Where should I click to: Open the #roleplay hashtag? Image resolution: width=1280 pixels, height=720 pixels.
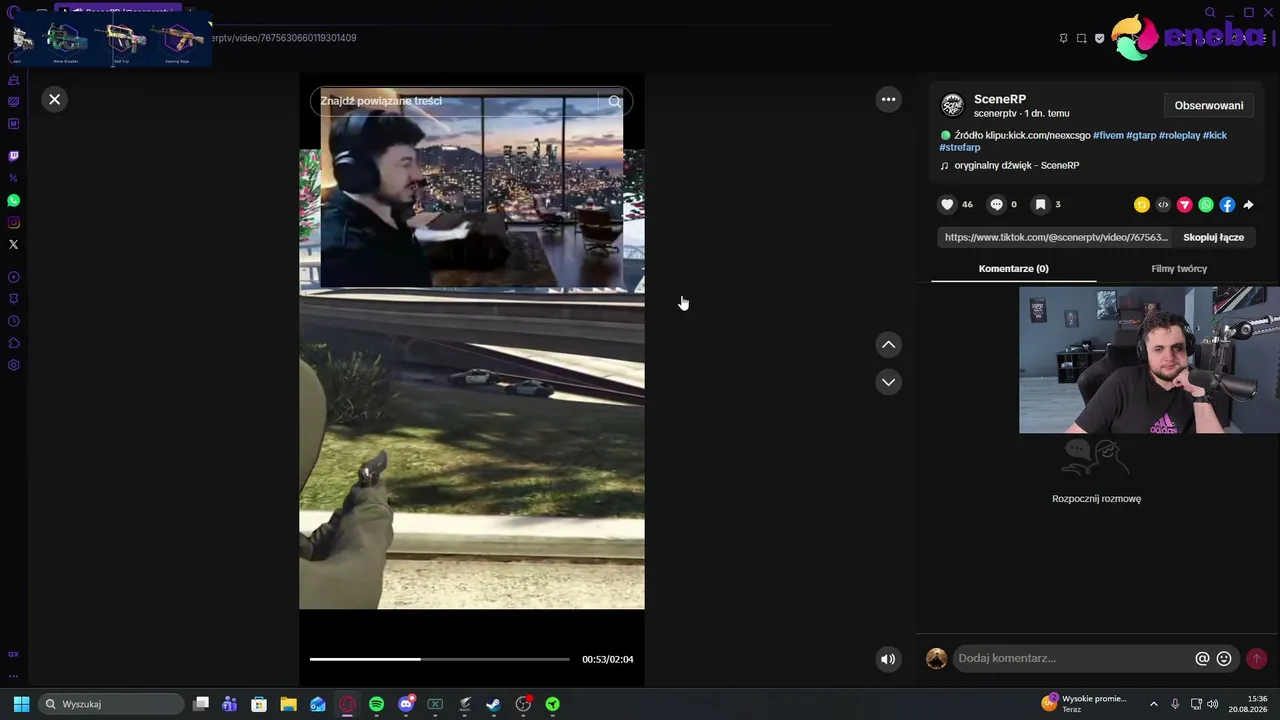[1179, 135]
